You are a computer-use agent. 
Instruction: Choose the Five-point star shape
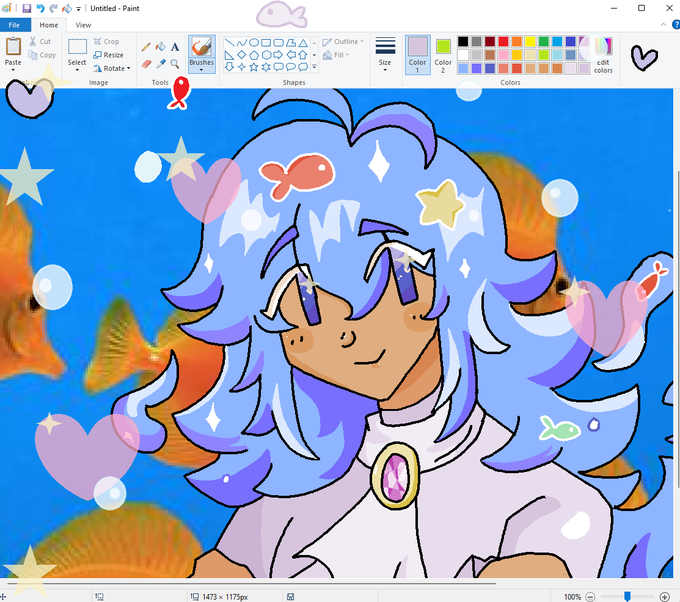[x=254, y=67]
